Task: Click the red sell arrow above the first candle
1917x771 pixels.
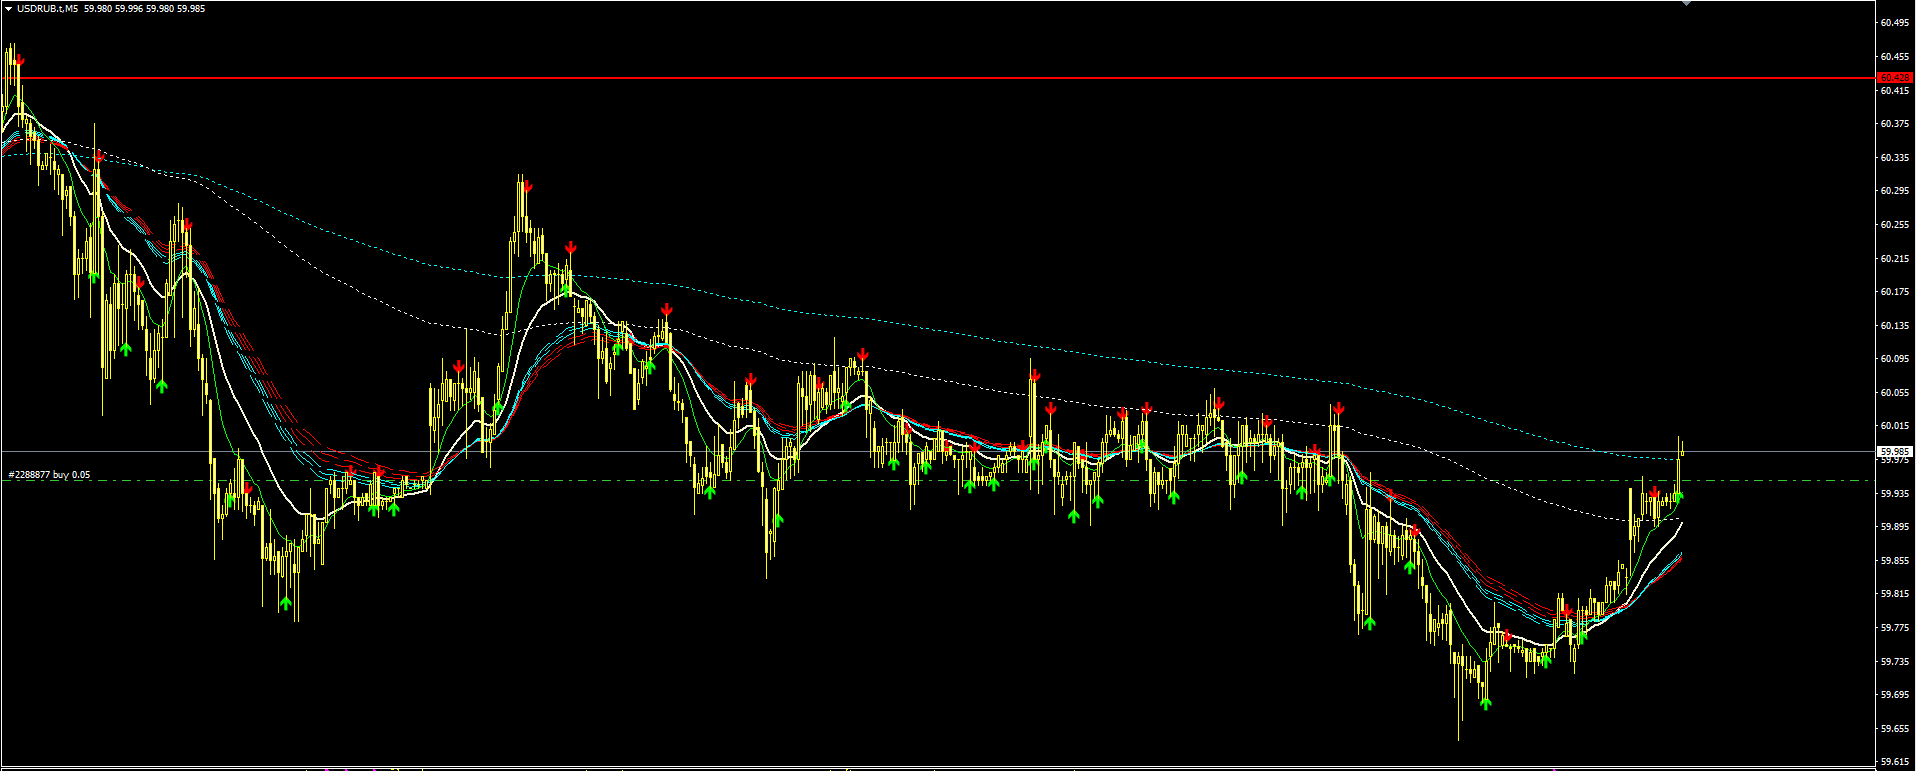Action: pyautogui.click(x=19, y=60)
